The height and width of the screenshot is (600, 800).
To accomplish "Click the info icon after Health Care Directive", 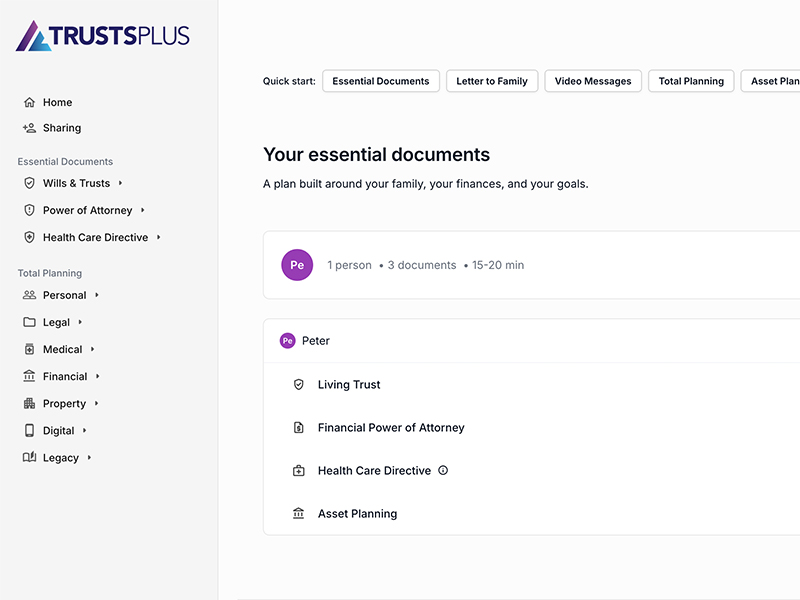I will [441, 470].
